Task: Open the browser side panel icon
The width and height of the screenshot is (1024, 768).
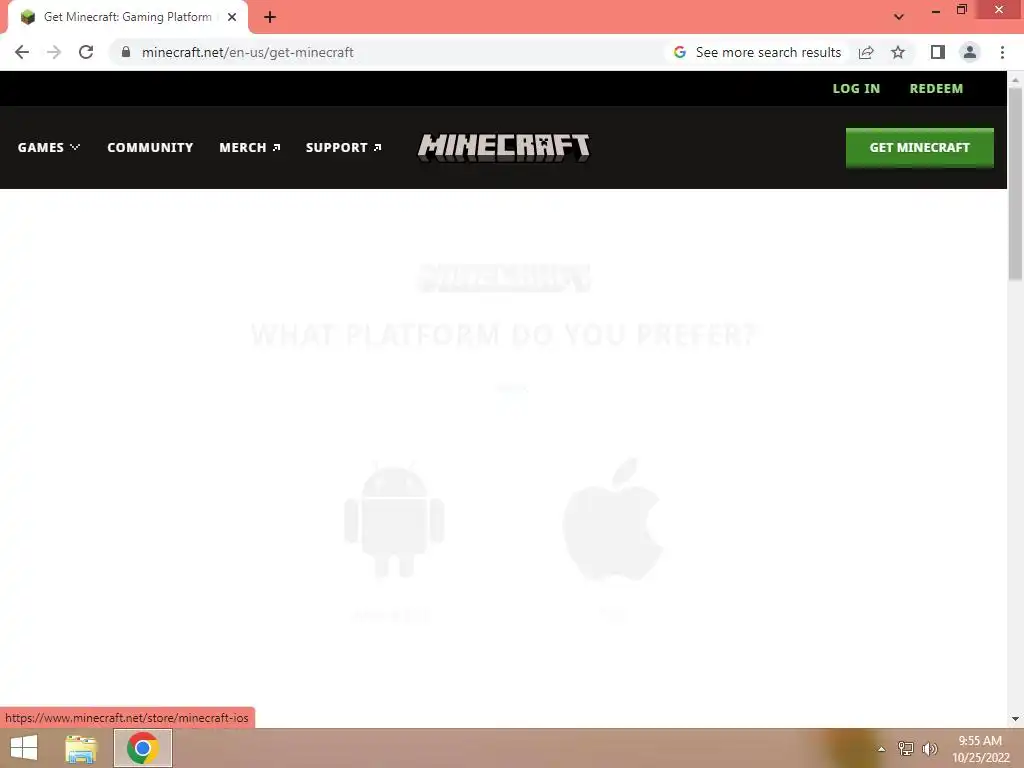Action: click(x=938, y=52)
